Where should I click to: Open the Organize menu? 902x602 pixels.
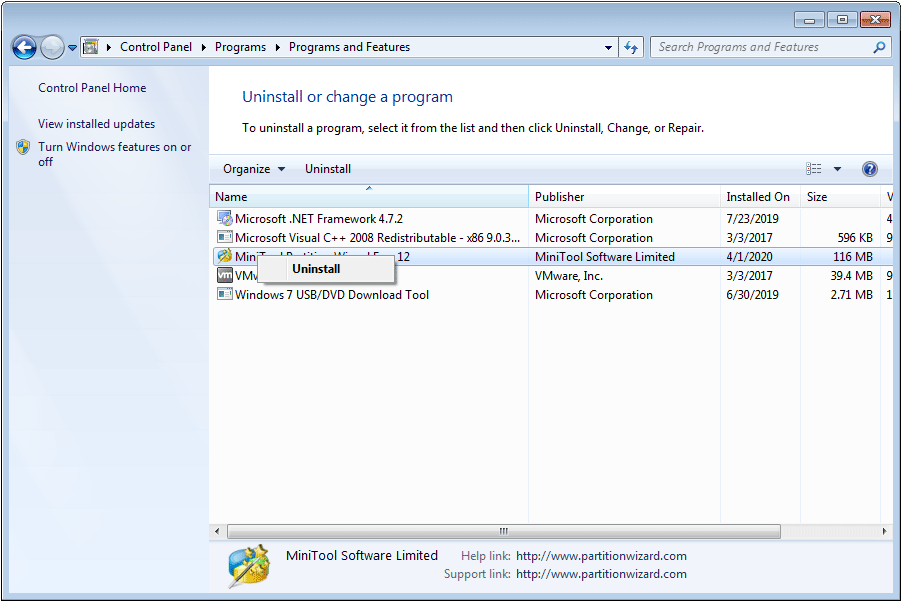click(254, 169)
